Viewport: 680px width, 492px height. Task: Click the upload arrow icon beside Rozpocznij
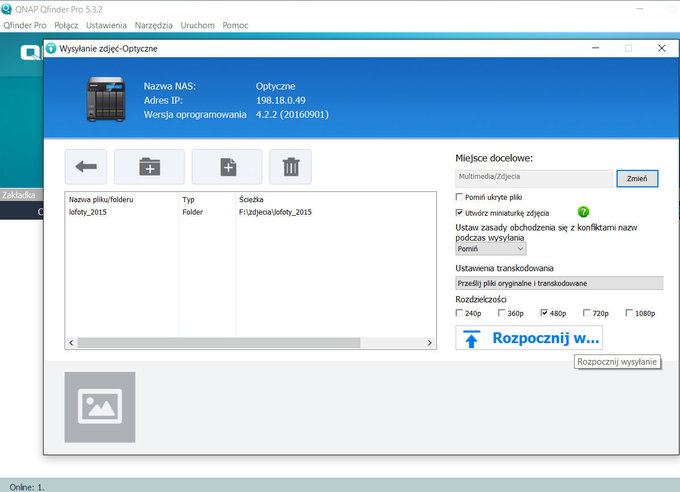click(471, 338)
